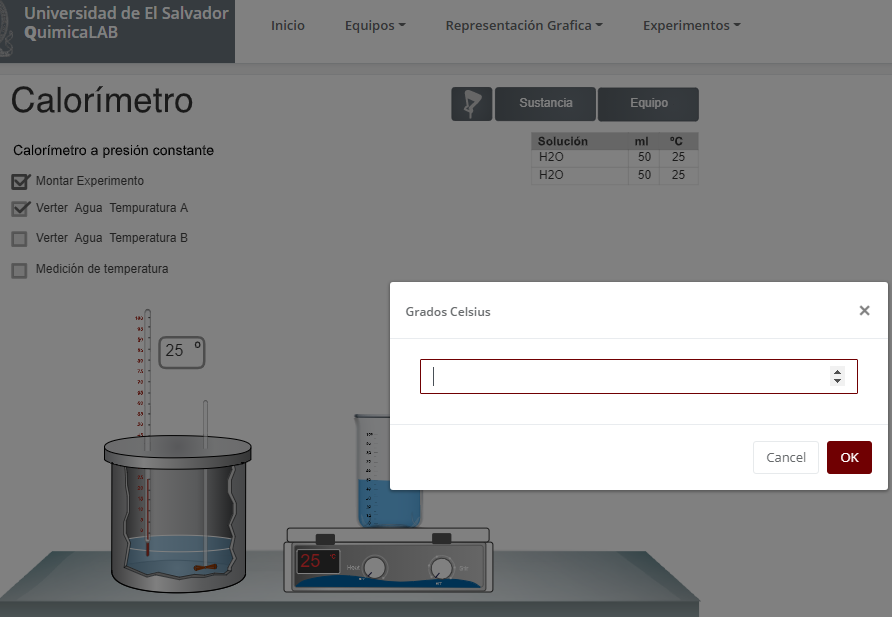Expand the Representación Grafica dropdown
892x617 pixels.
click(x=524, y=26)
